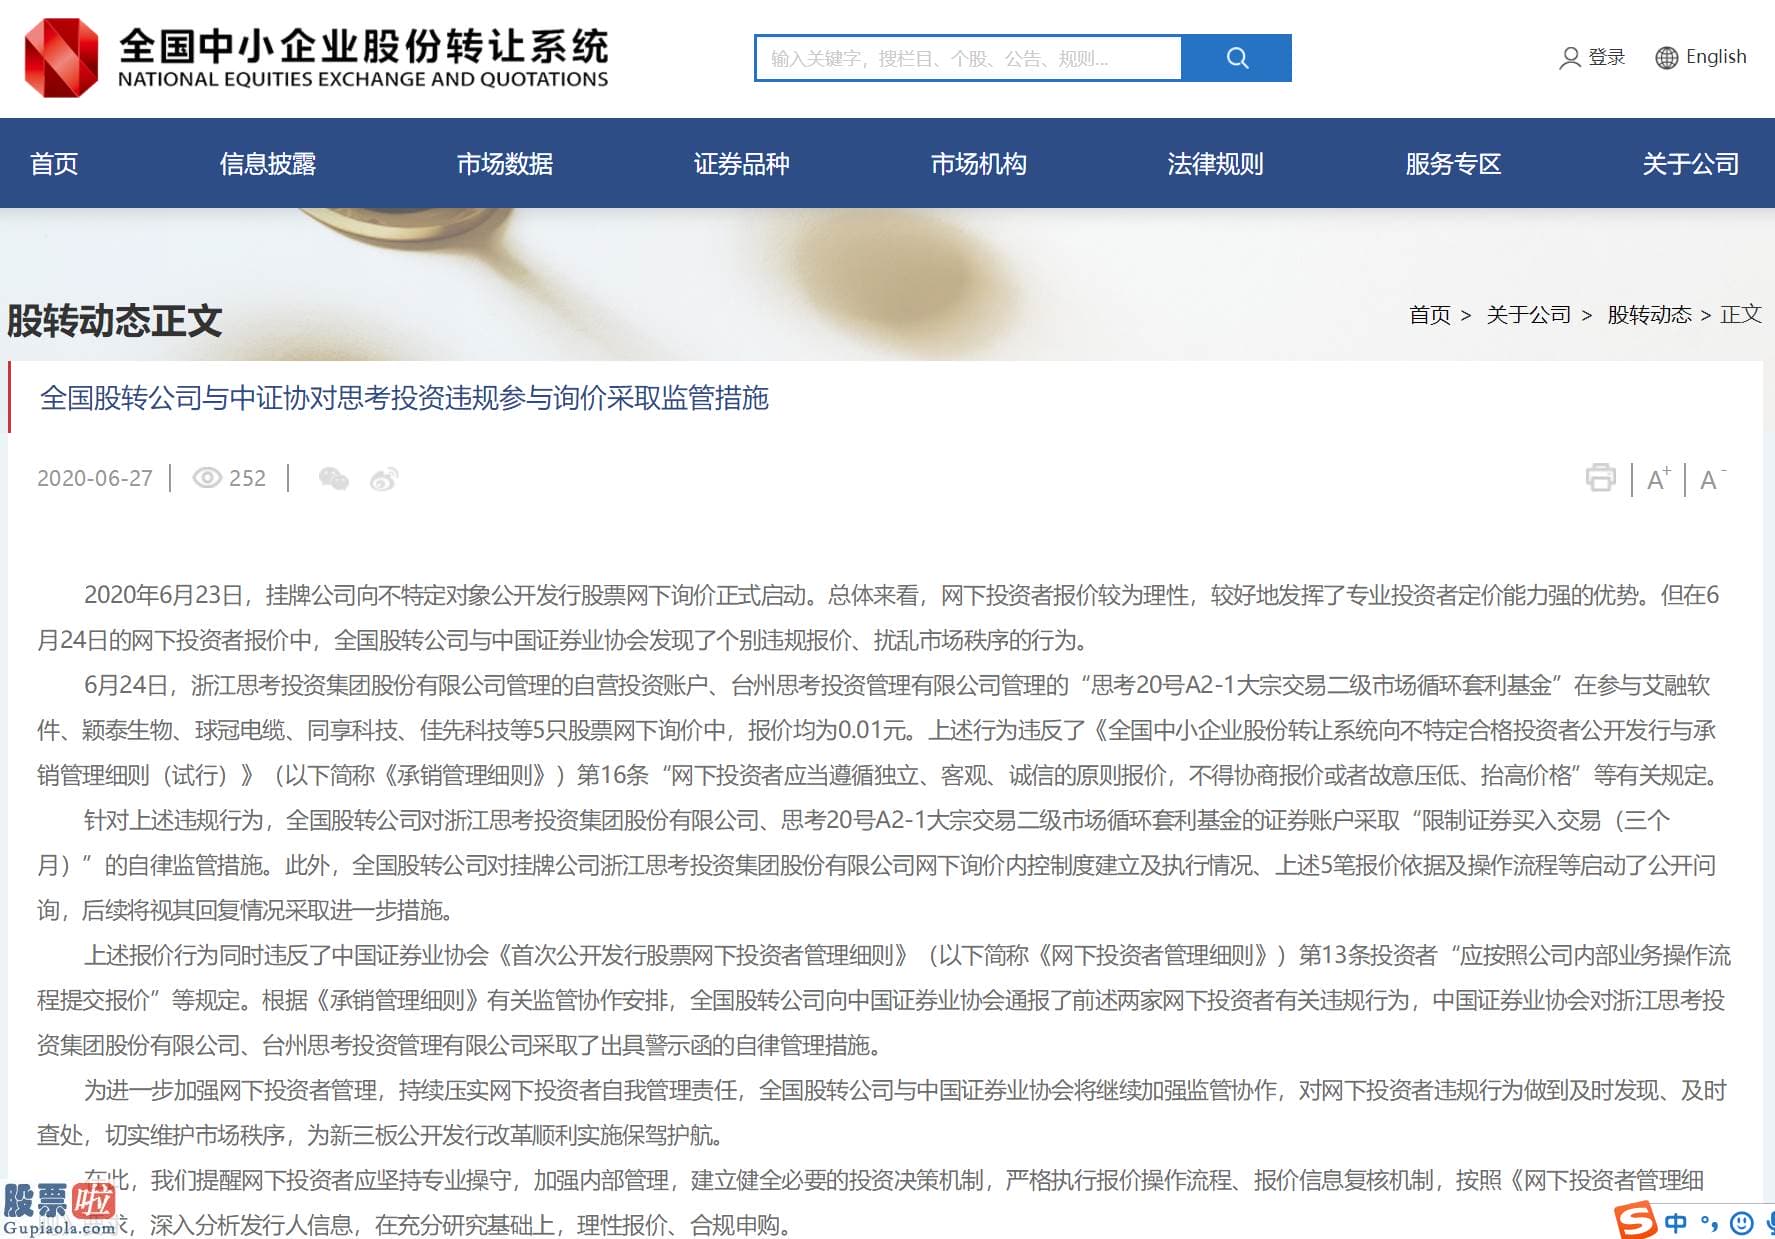Open the 信息披露 navigation menu
The image size is (1775, 1239).
pyautogui.click(x=268, y=164)
